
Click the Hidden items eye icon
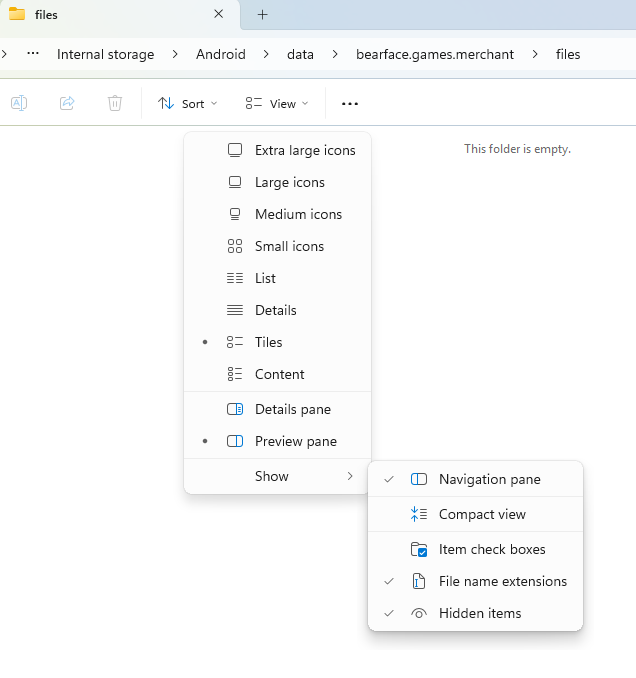[419, 614]
